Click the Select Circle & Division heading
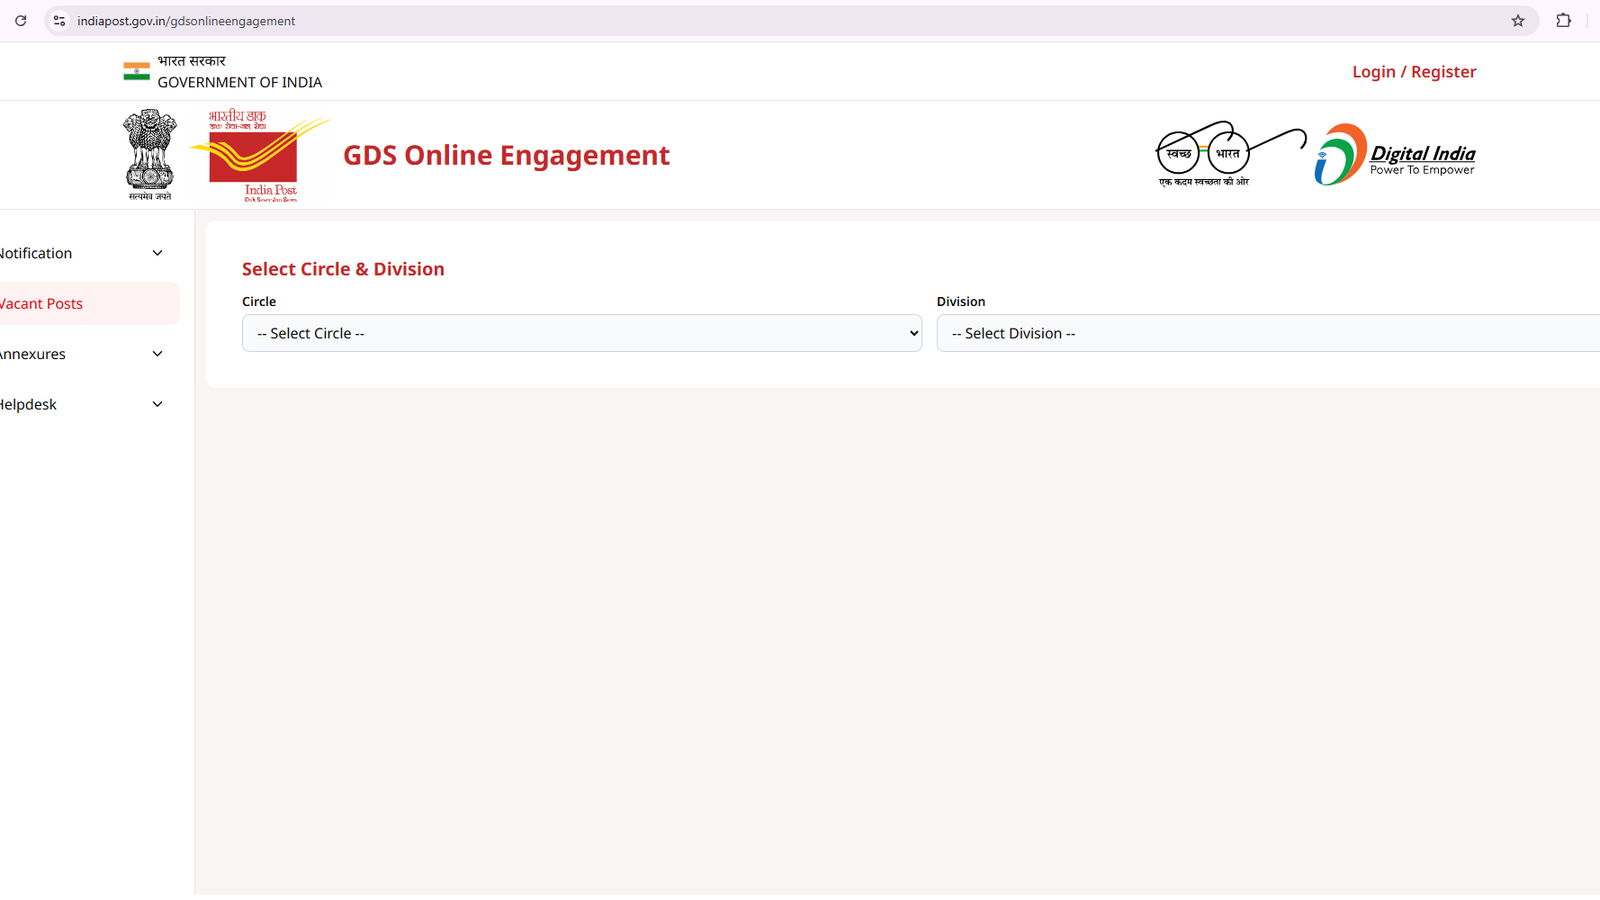 coord(343,269)
